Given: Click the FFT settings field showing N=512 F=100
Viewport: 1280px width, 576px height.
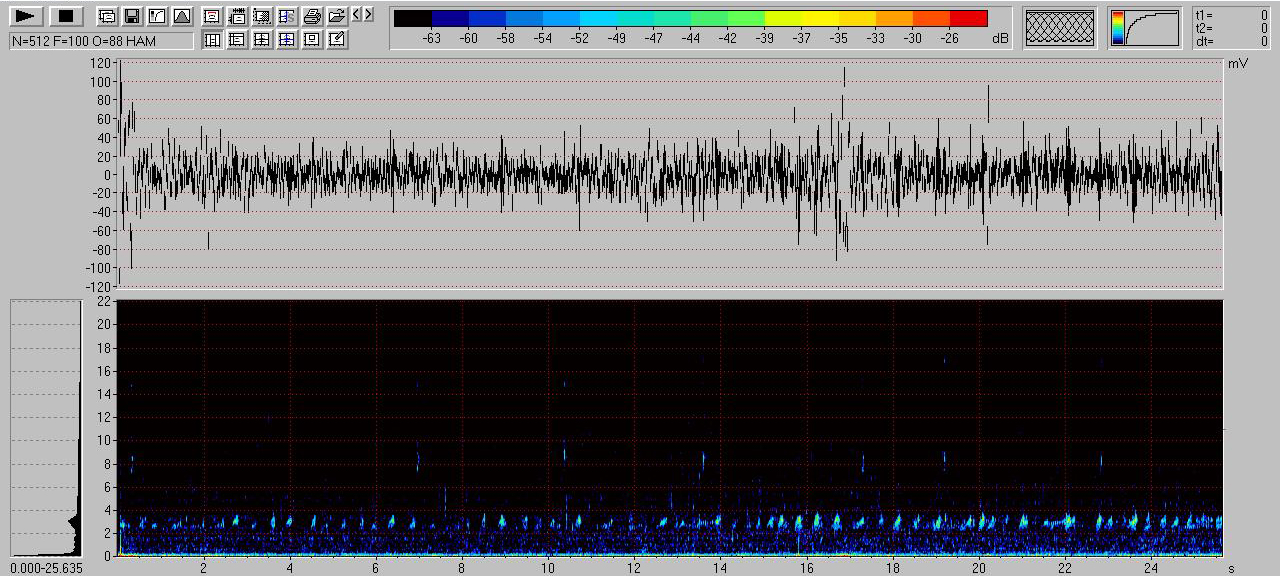Looking at the screenshot, I should click(101, 40).
